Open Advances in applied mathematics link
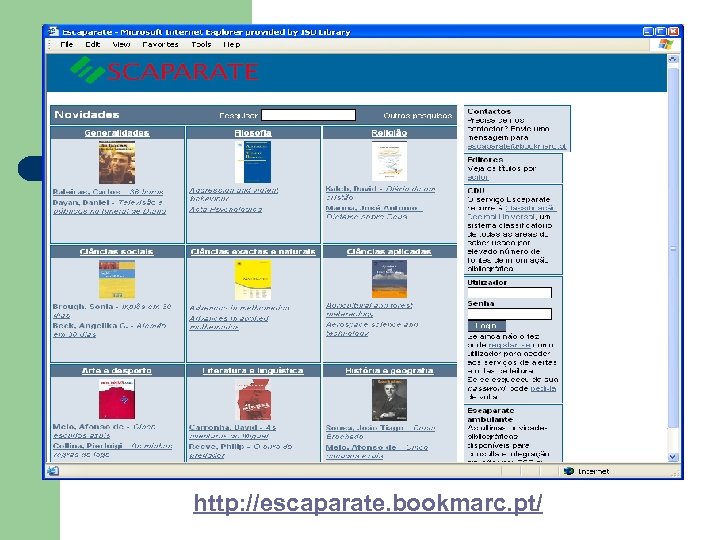The image size is (720, 540). (229, 322)
